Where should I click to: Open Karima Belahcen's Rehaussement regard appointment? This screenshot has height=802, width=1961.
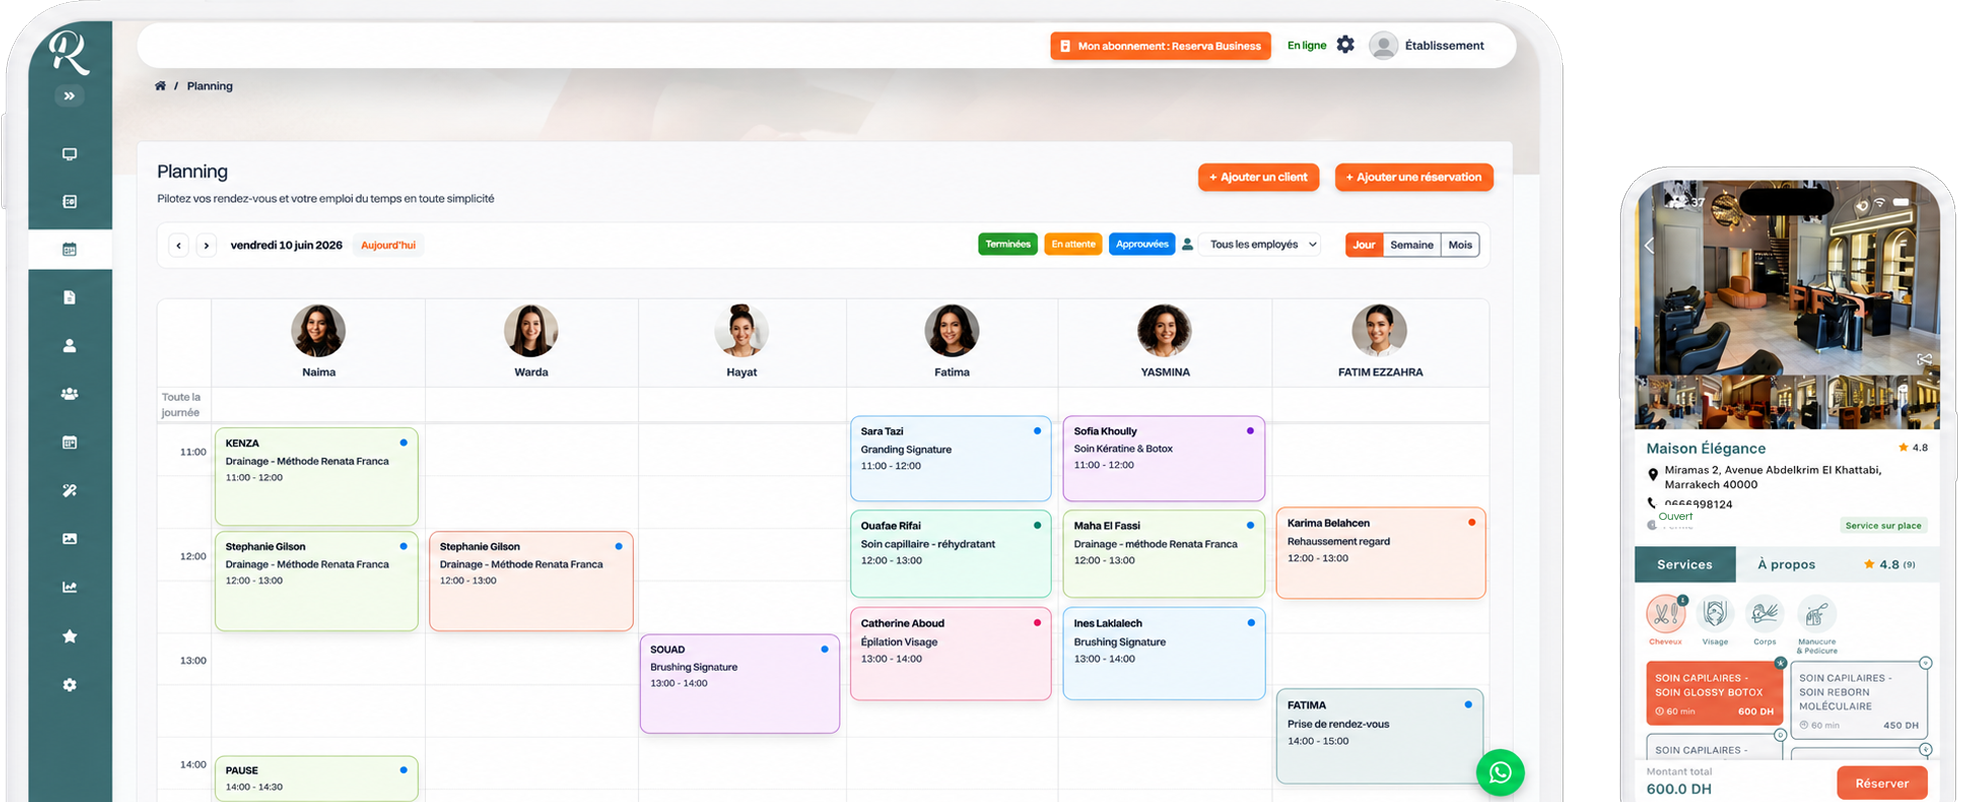[1380, 553]
